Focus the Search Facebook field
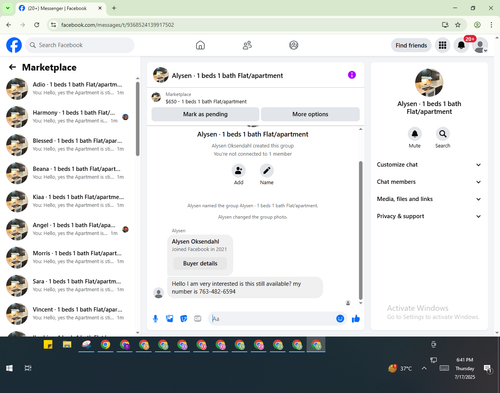Image resolution: width=500 pixels, height=393 pixels. pos(80,45)
